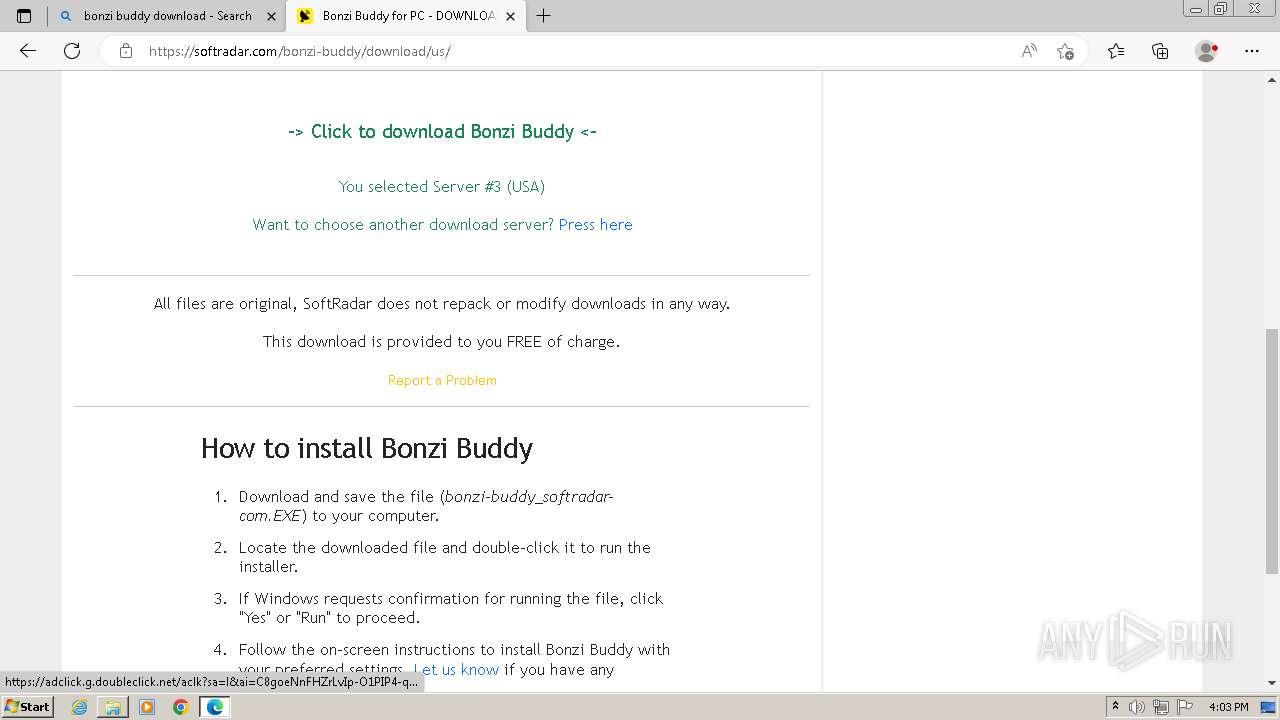Close the bonzi buddy download Search tab
Viewport: 1280px width, 720px height.
[x=271, y=16]
